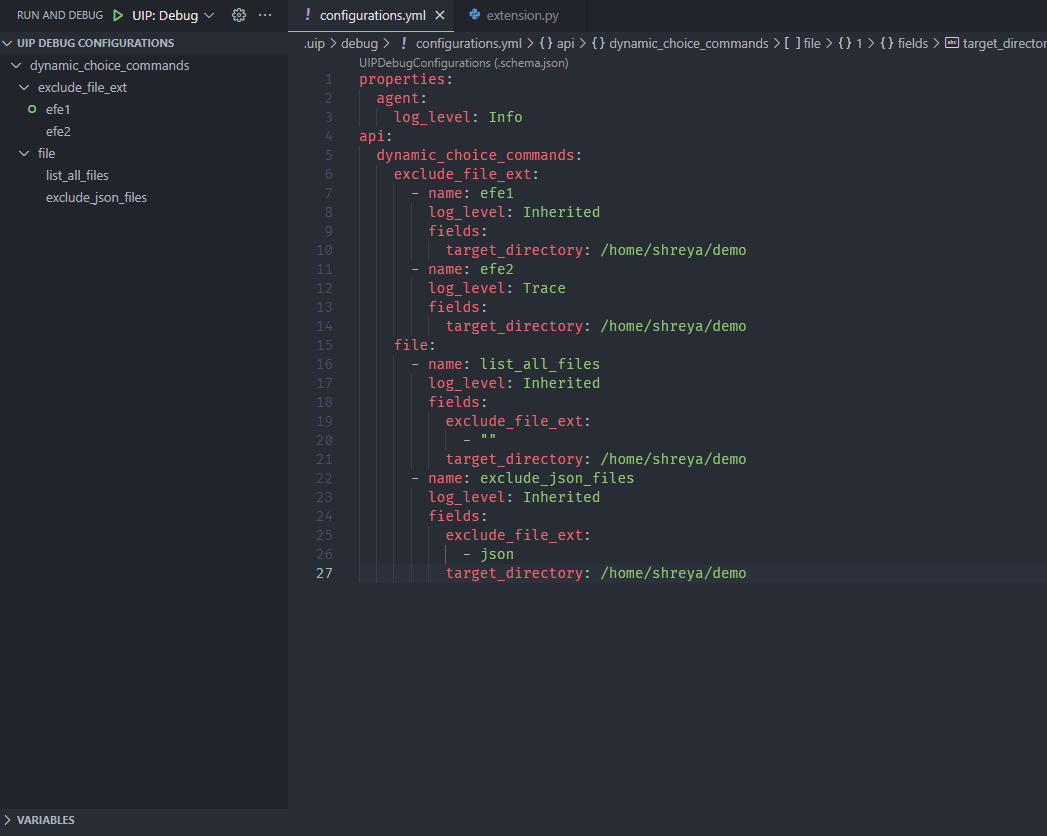Click the Python icon on extension.py tab
Screen dimensions: 1047x836
click(475, 15)
